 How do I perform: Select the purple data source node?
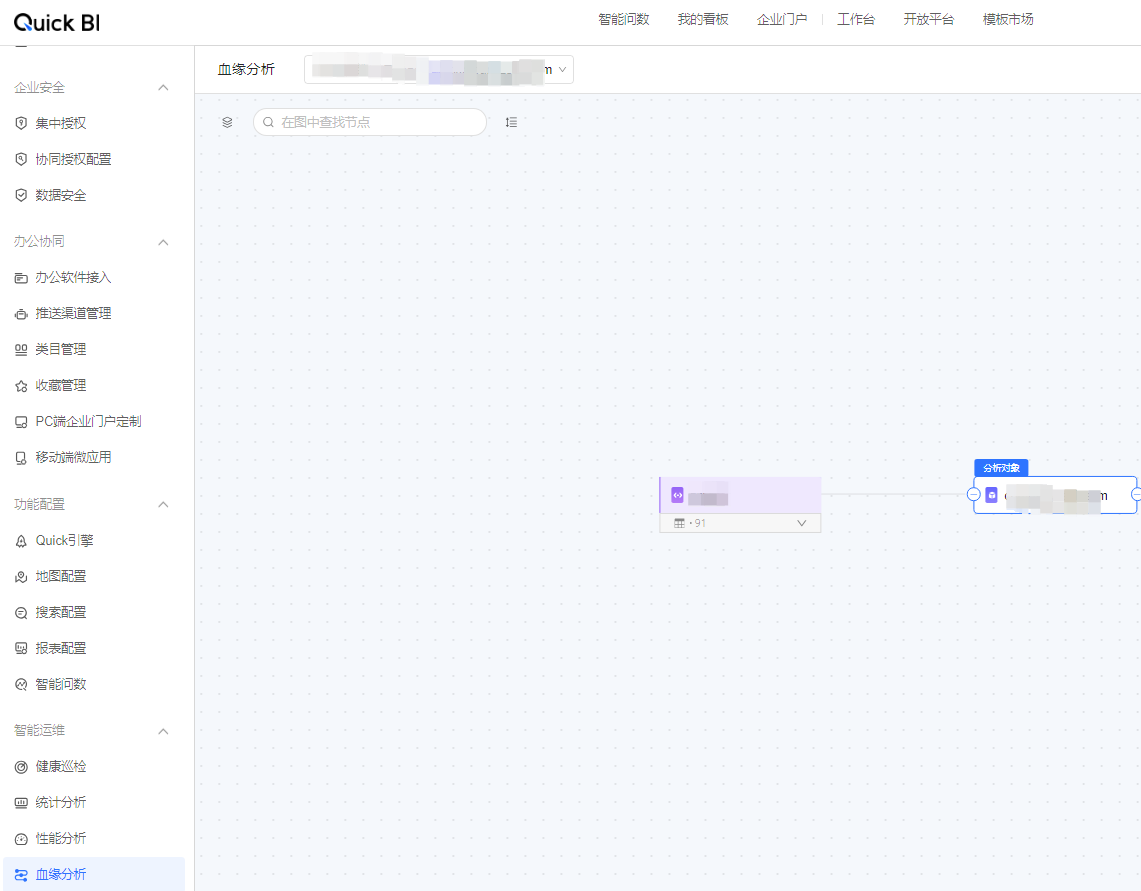point(740,495)
